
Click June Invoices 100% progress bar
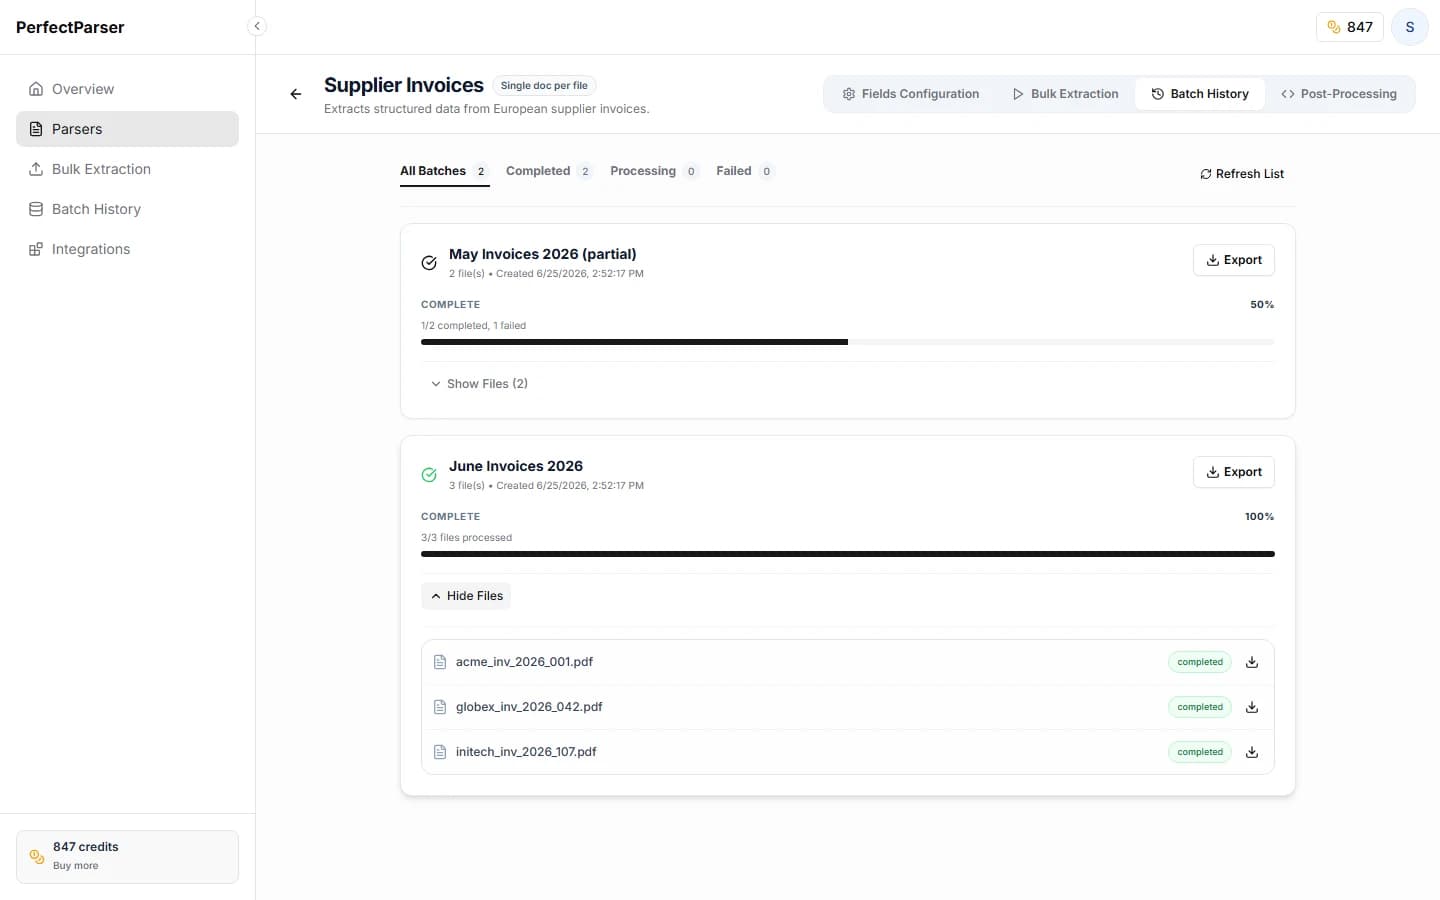coord(848,554)
